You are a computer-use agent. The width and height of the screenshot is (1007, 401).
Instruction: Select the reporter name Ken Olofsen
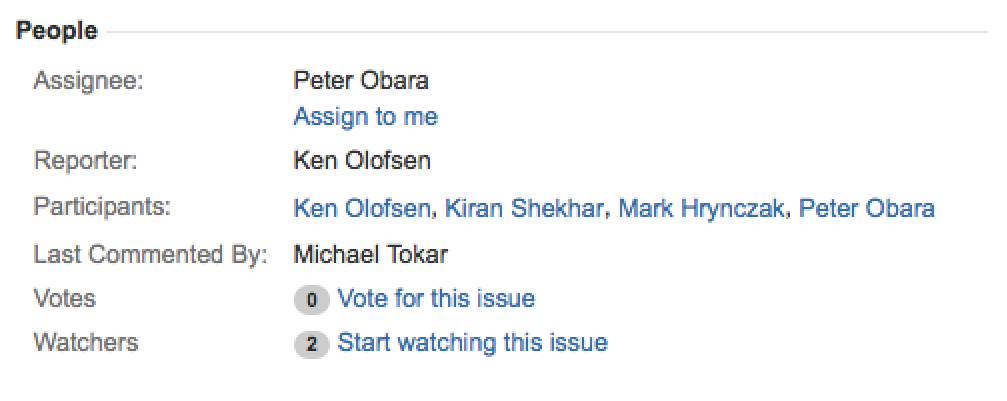point(362,160)
